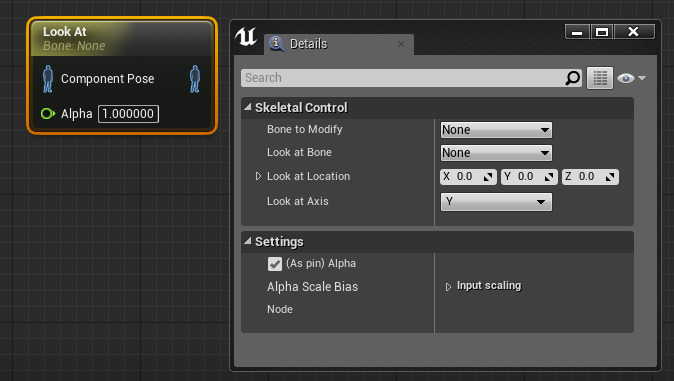Click the Component Pose input pin
This screenshot has width=674, height=381.
click(48, 79)
